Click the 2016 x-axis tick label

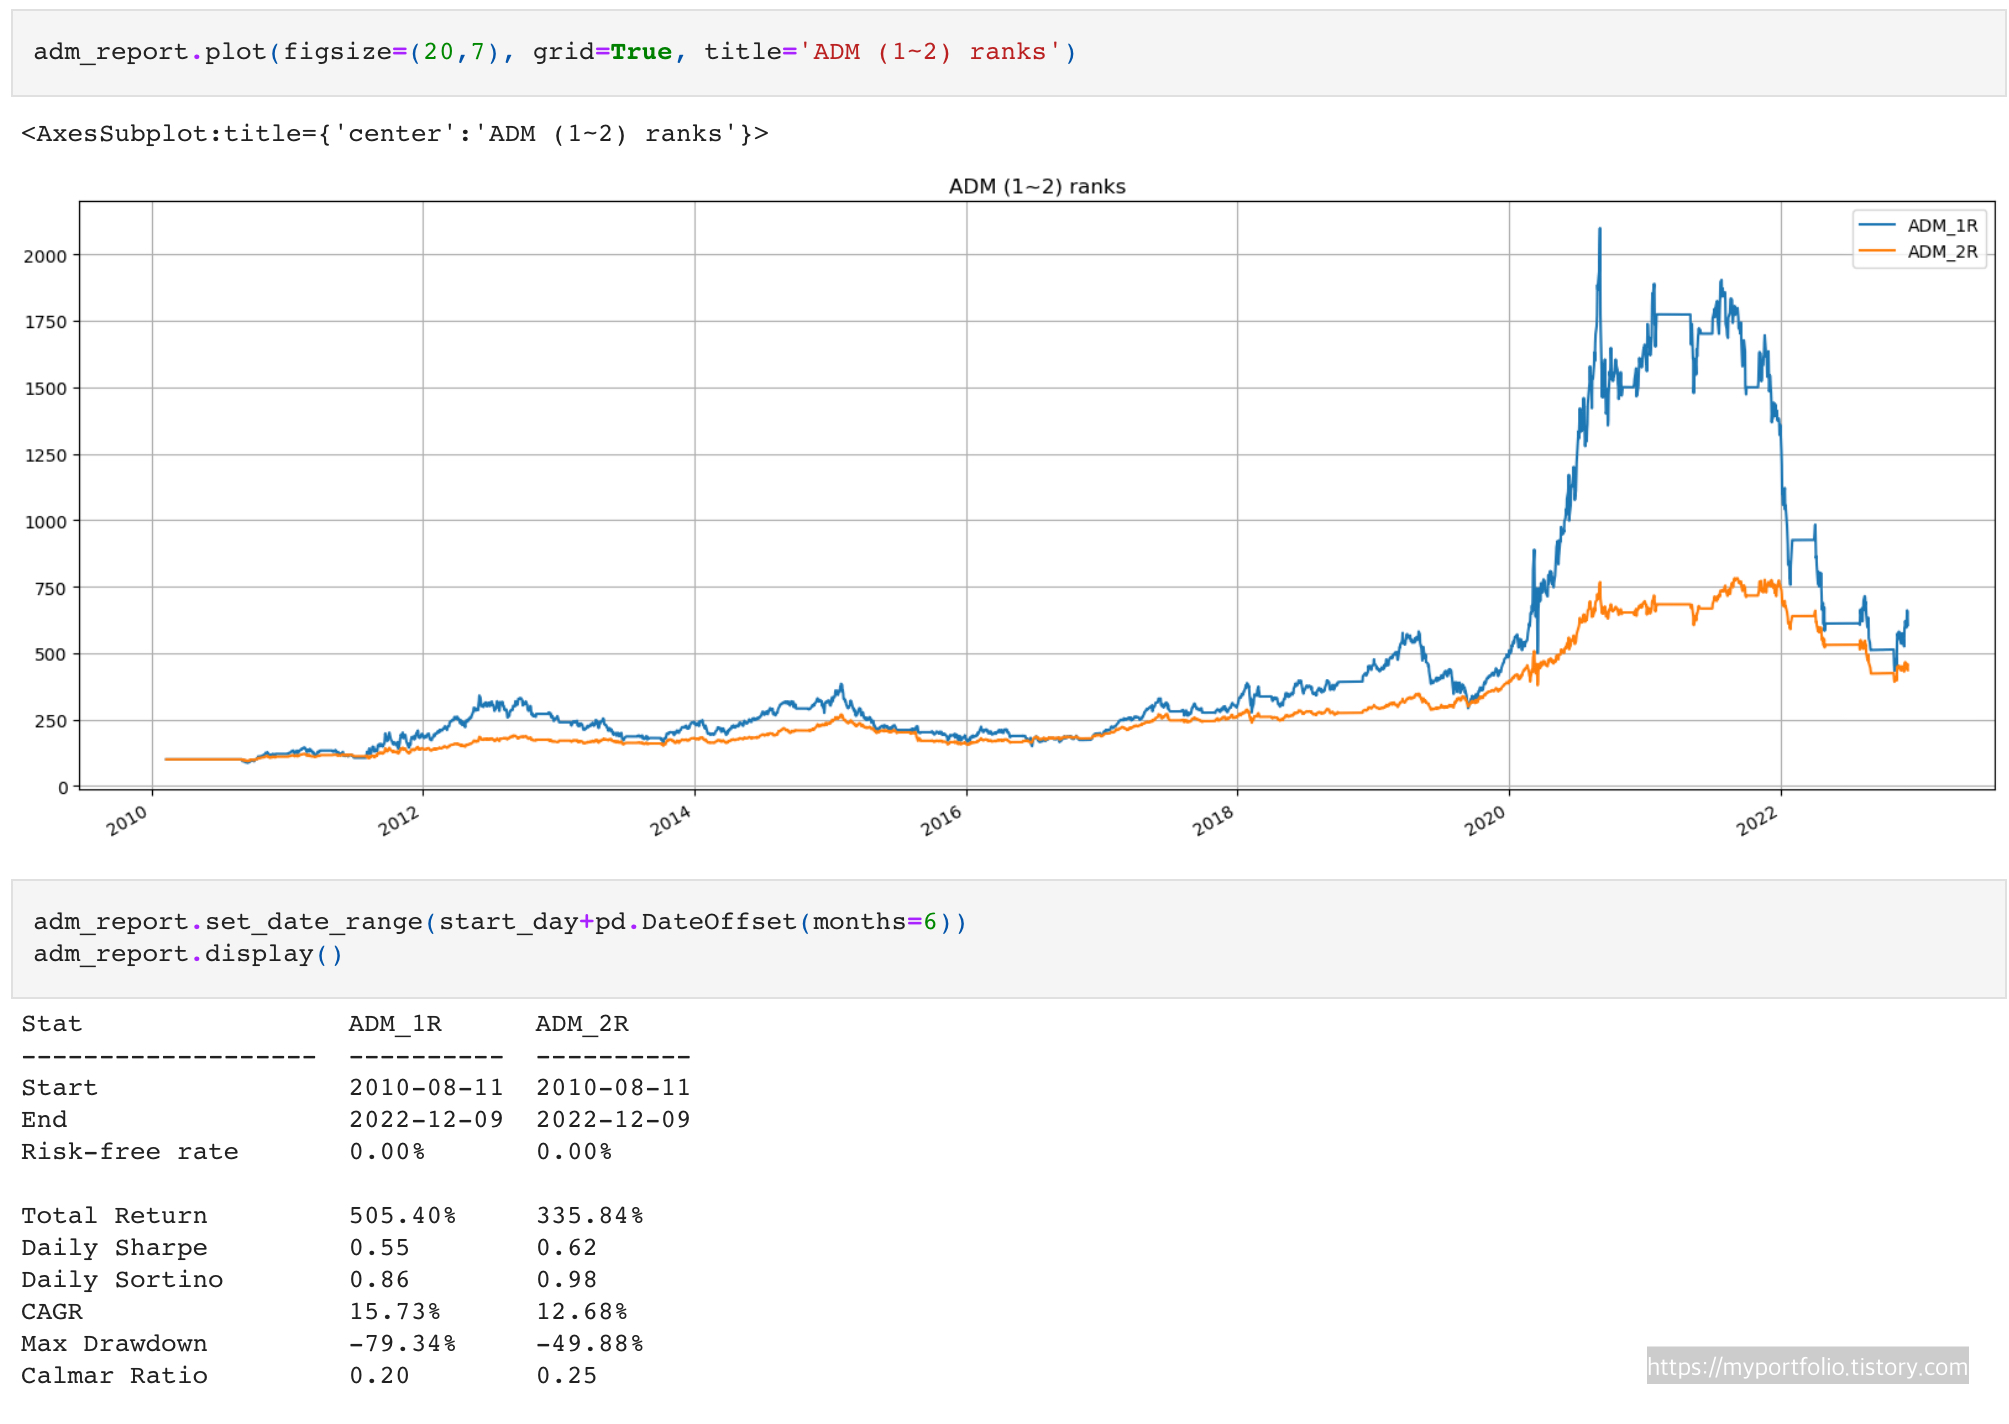point(941,821)
